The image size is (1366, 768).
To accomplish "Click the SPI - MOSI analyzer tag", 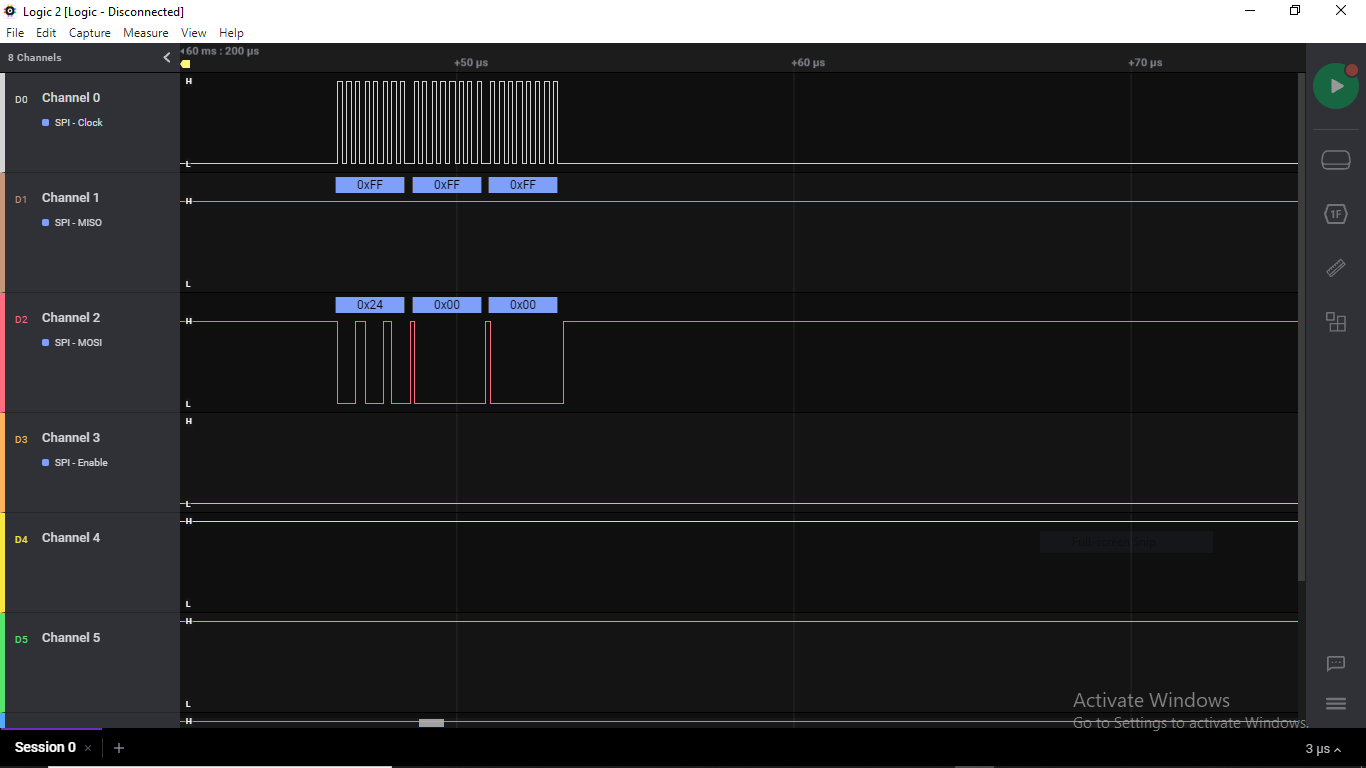I will (72, 343).
